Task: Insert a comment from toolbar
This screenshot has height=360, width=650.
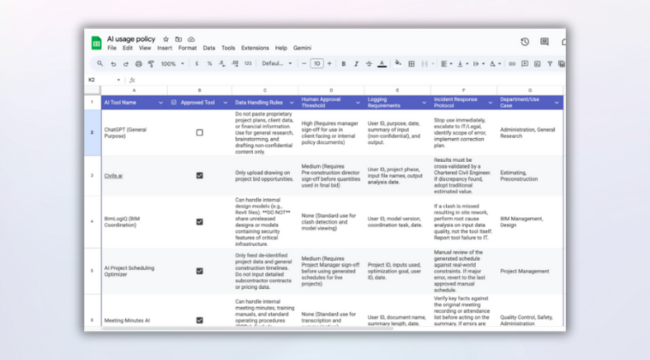Action: [524, 64]
